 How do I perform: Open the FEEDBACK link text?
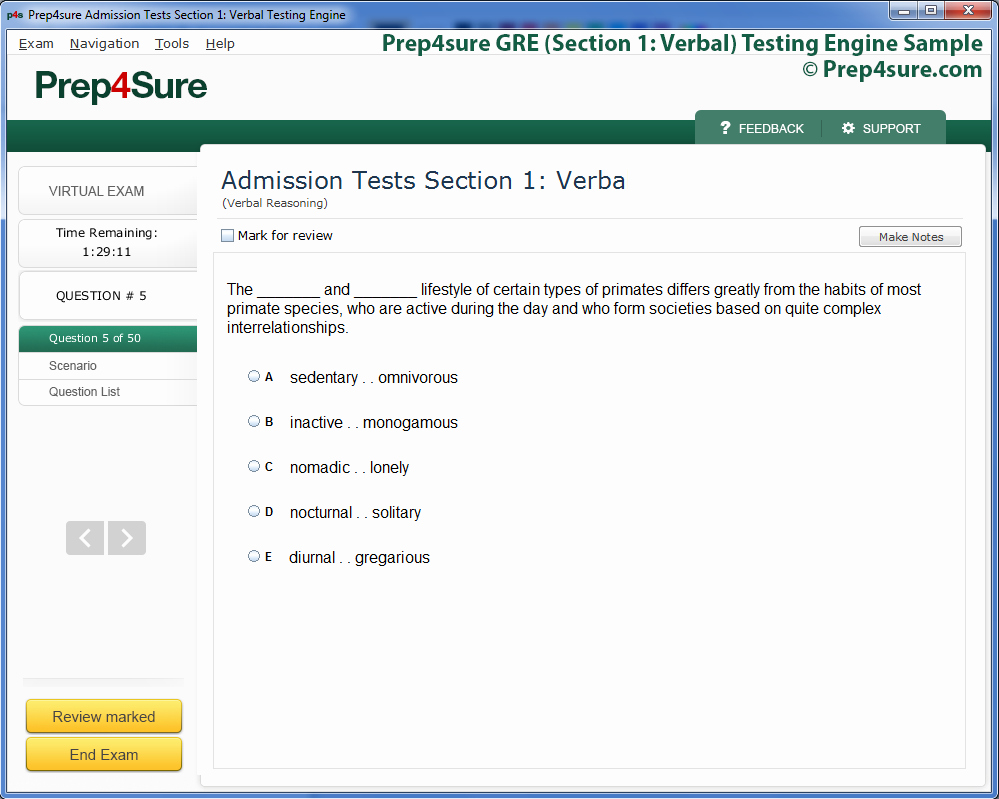771,129
